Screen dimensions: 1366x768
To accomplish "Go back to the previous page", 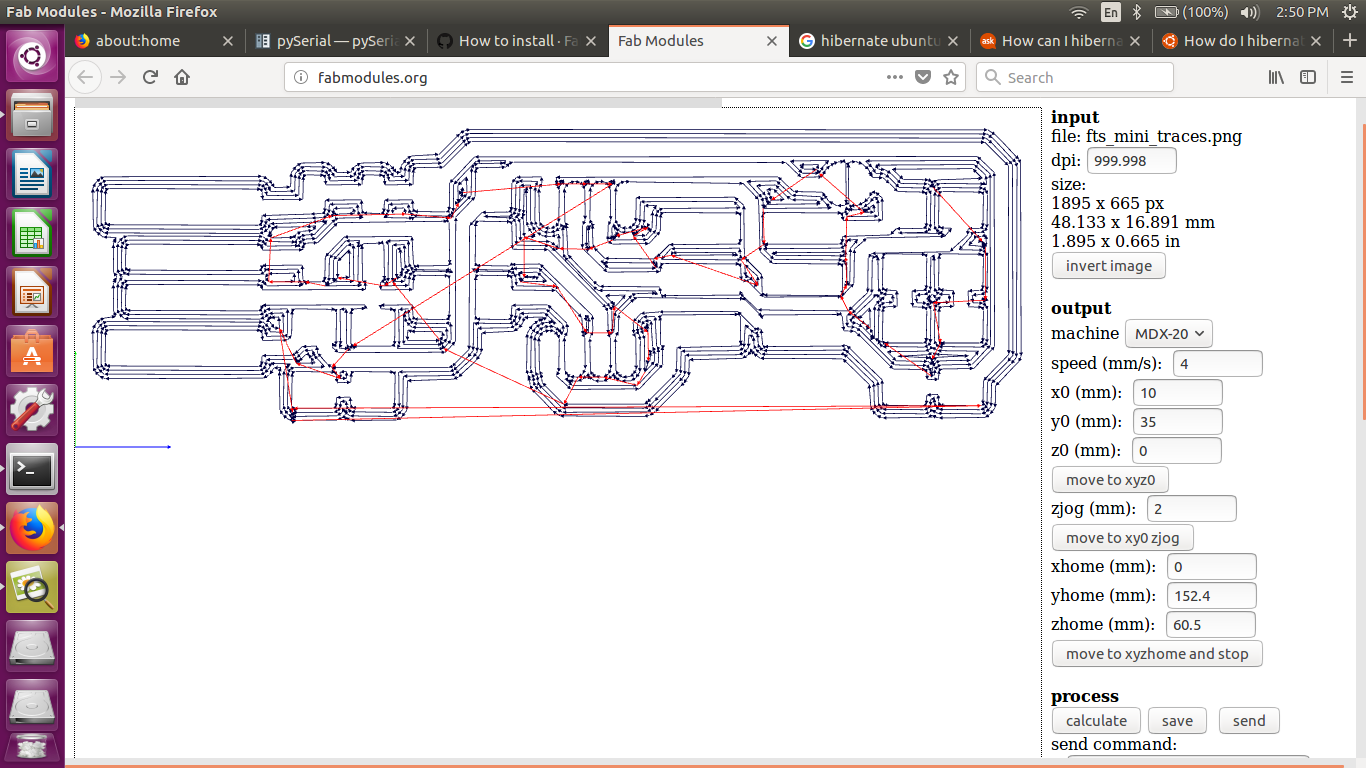I will coord(86,77).
